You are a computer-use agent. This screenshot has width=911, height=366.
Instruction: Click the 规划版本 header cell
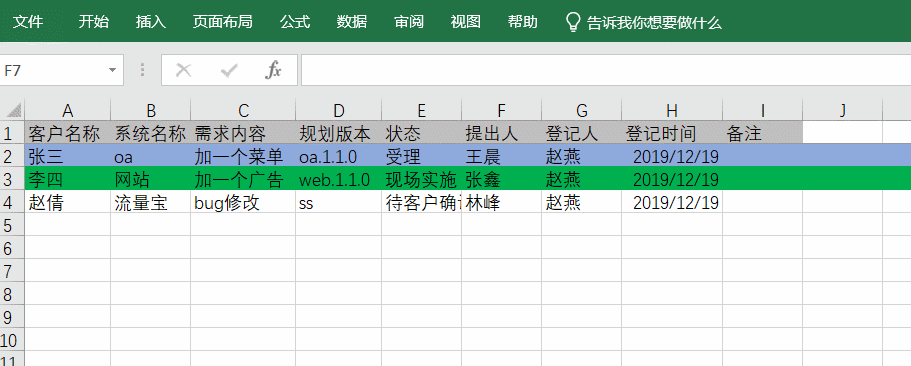tap(338, 133)
